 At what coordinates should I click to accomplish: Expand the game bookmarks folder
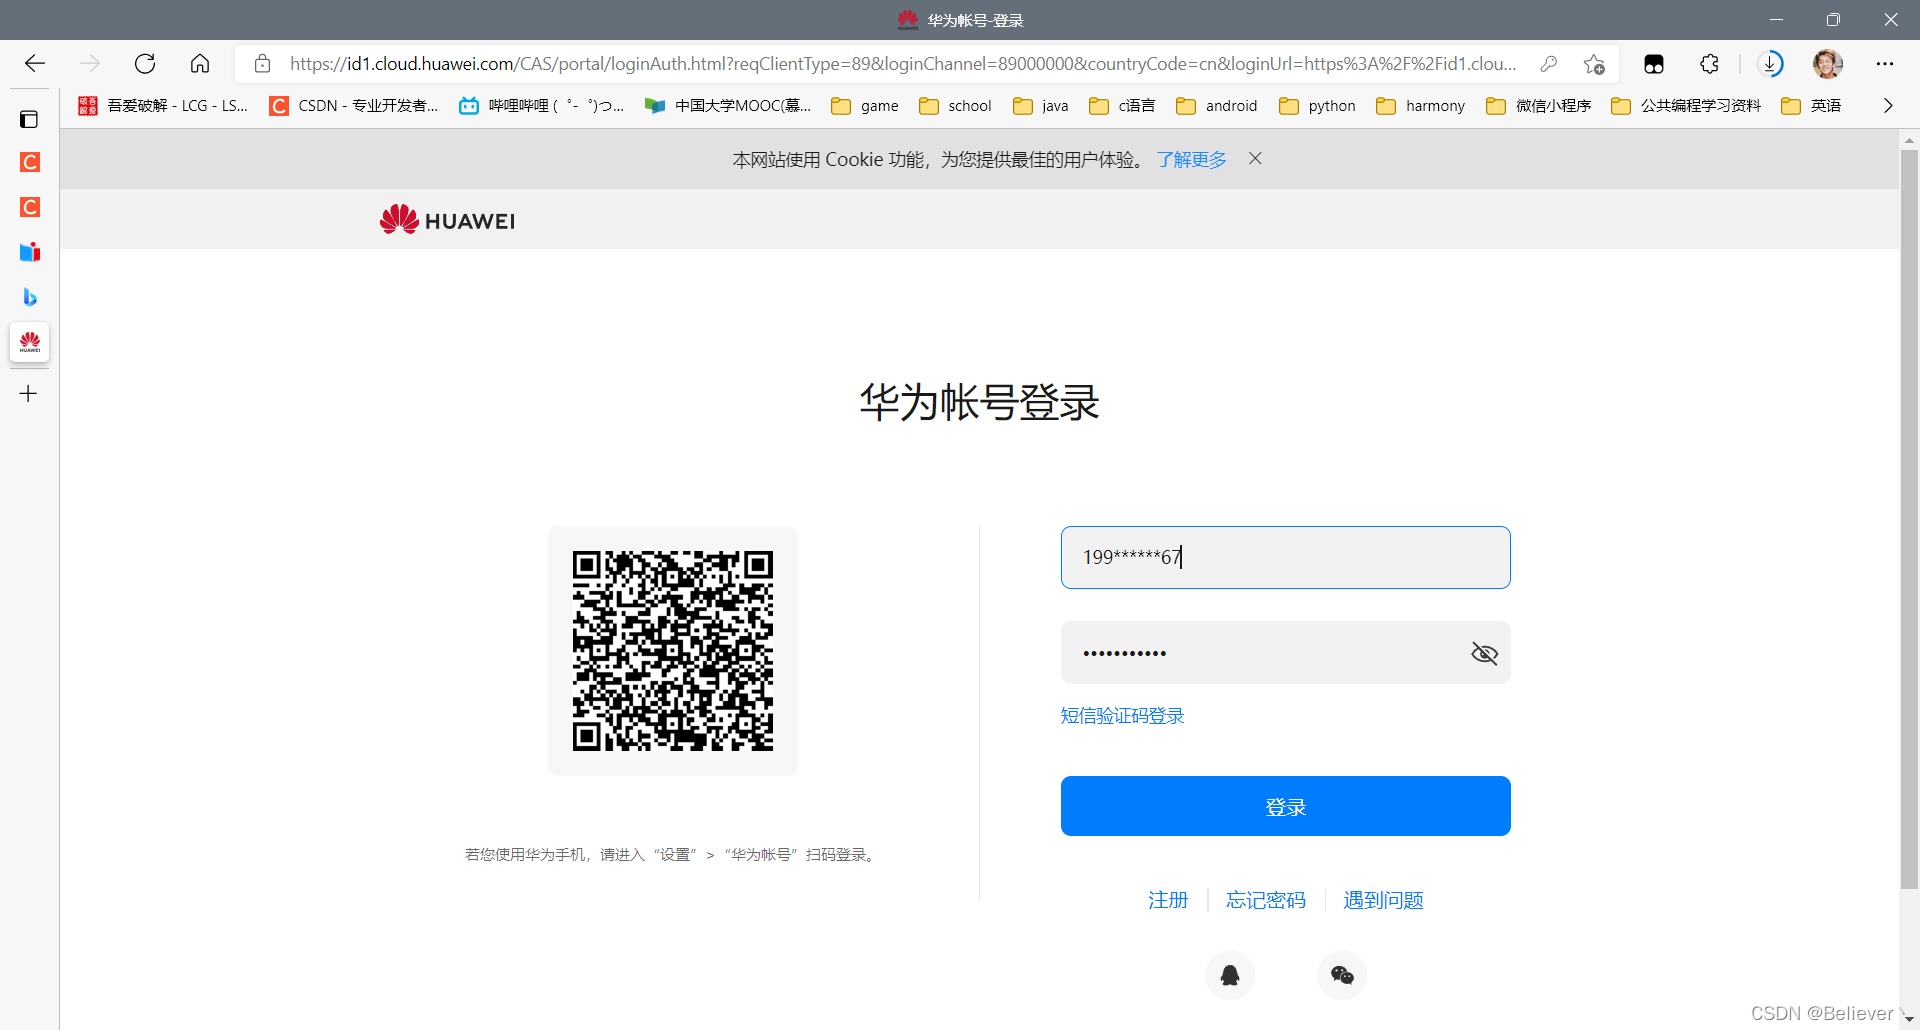point(865,106)
